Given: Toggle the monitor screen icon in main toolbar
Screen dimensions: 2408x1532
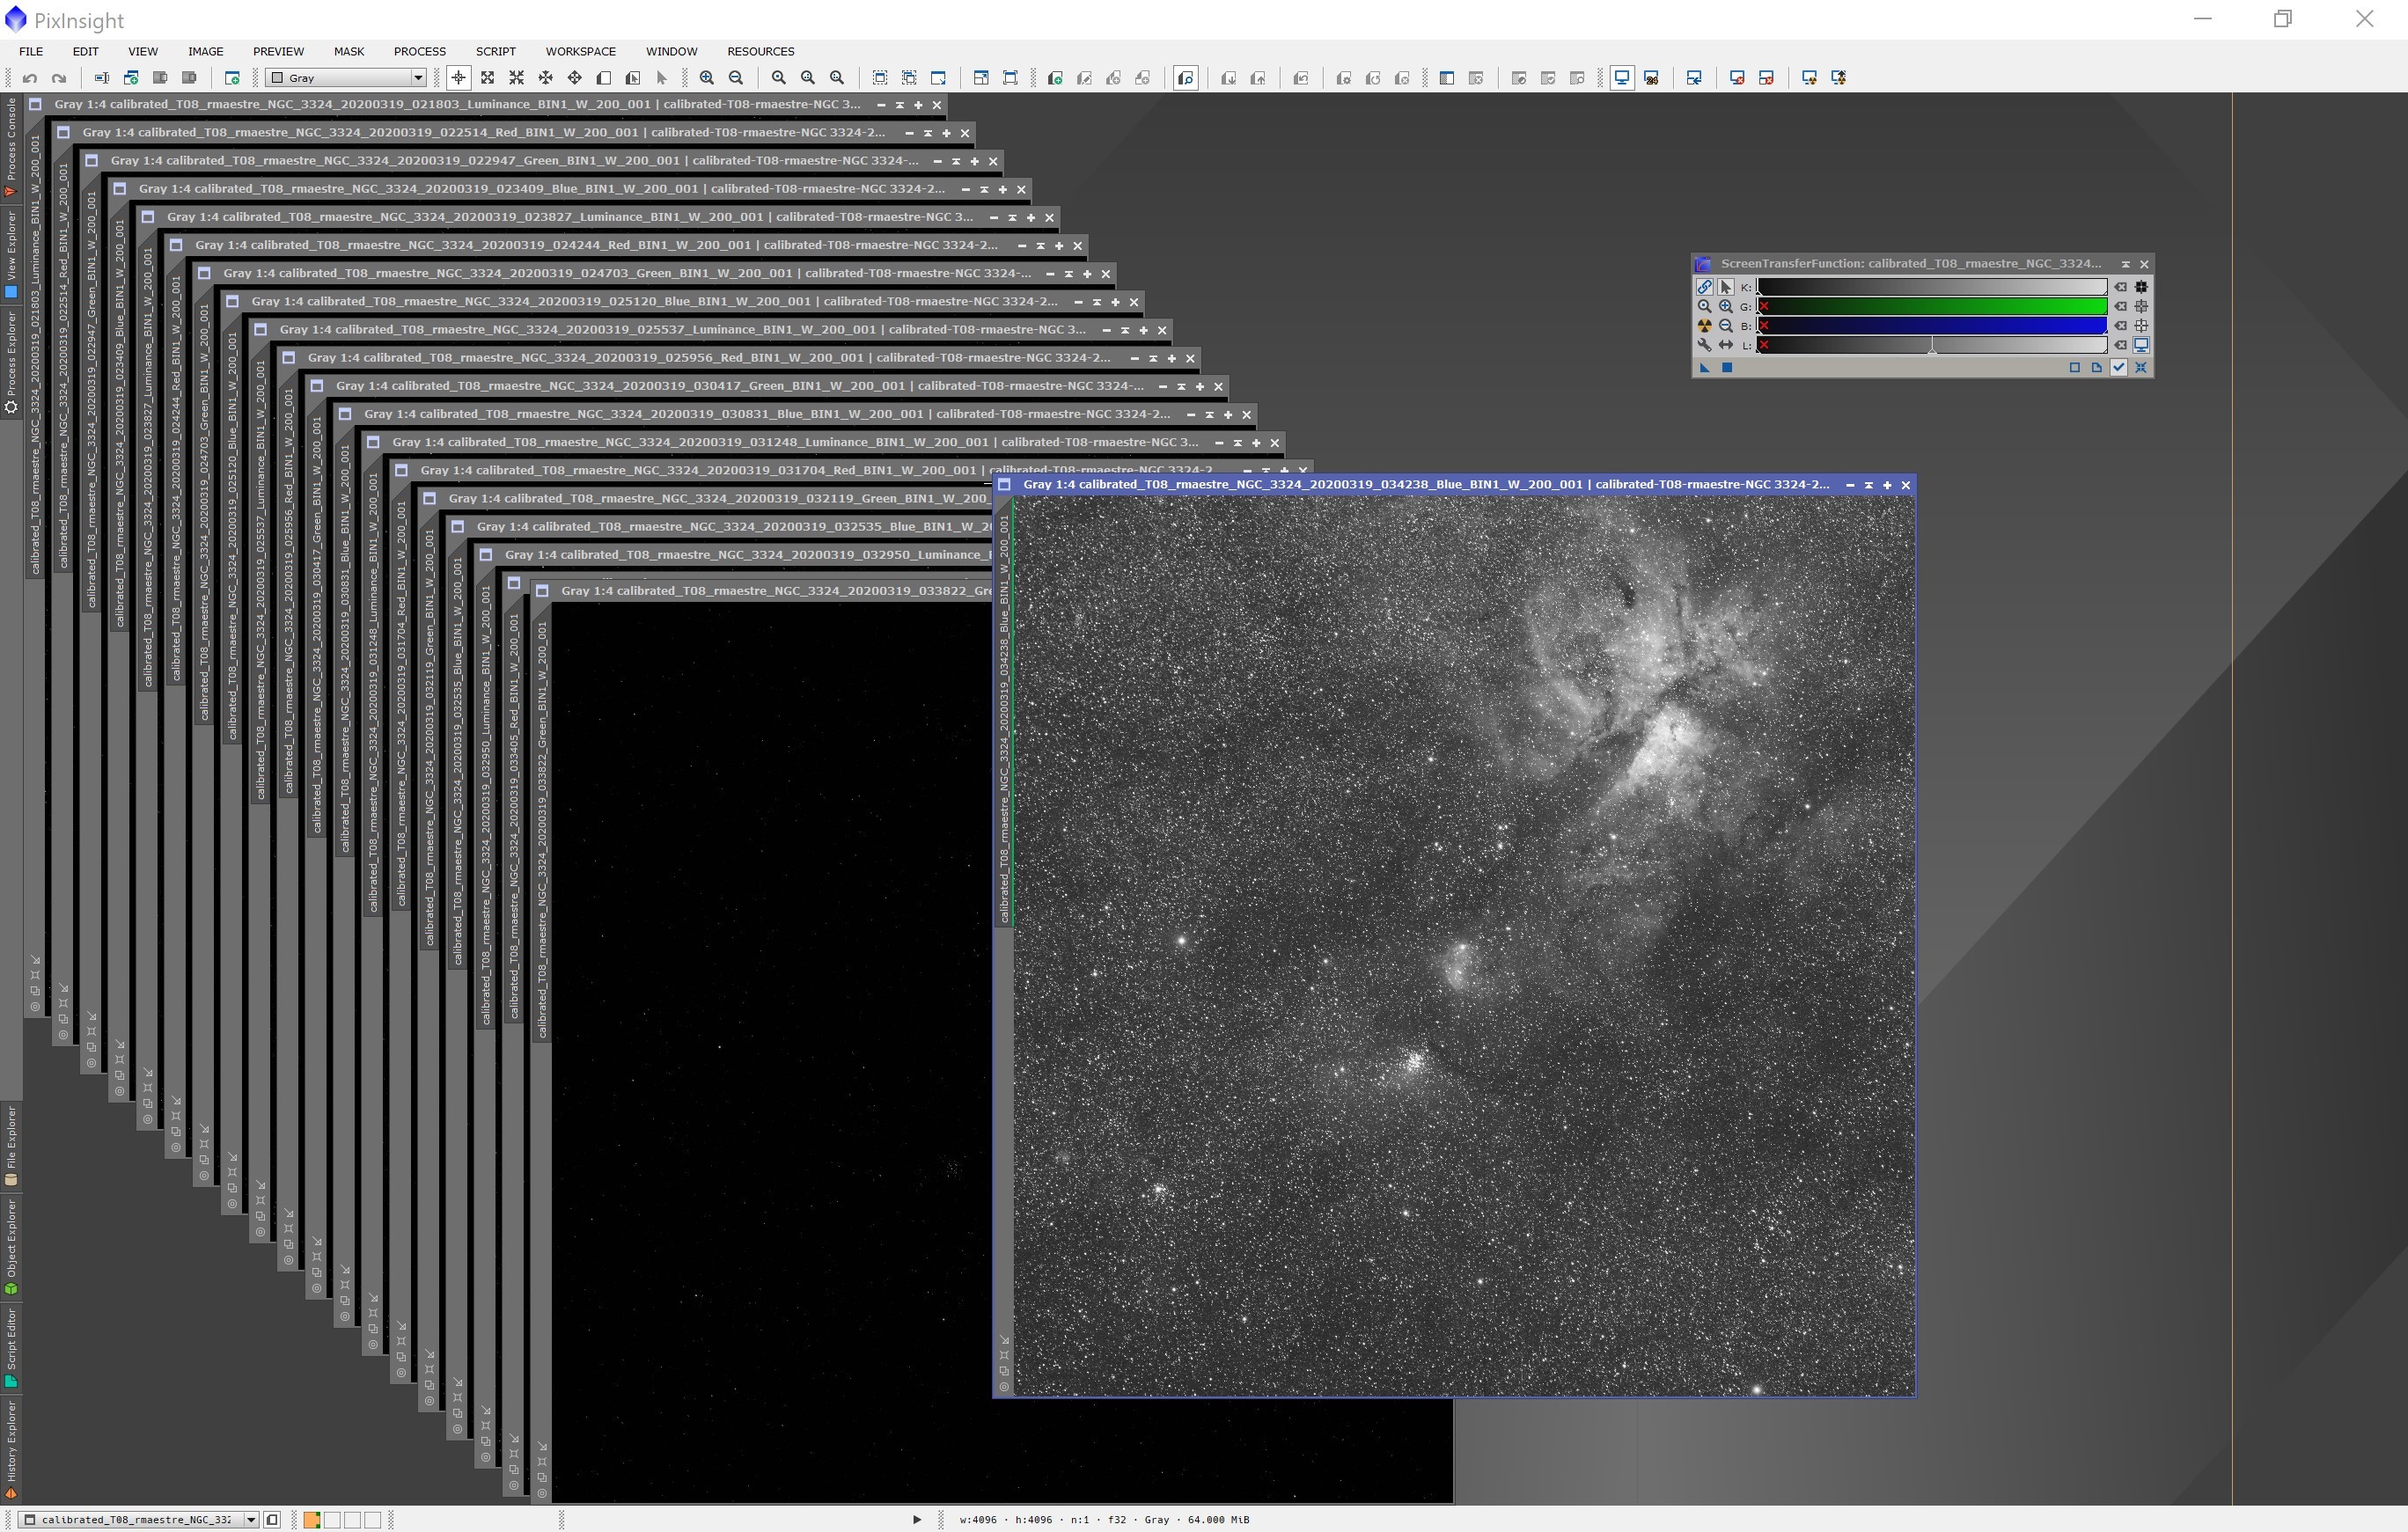Looking at the screenshot, I should (x=1622, y=78).
